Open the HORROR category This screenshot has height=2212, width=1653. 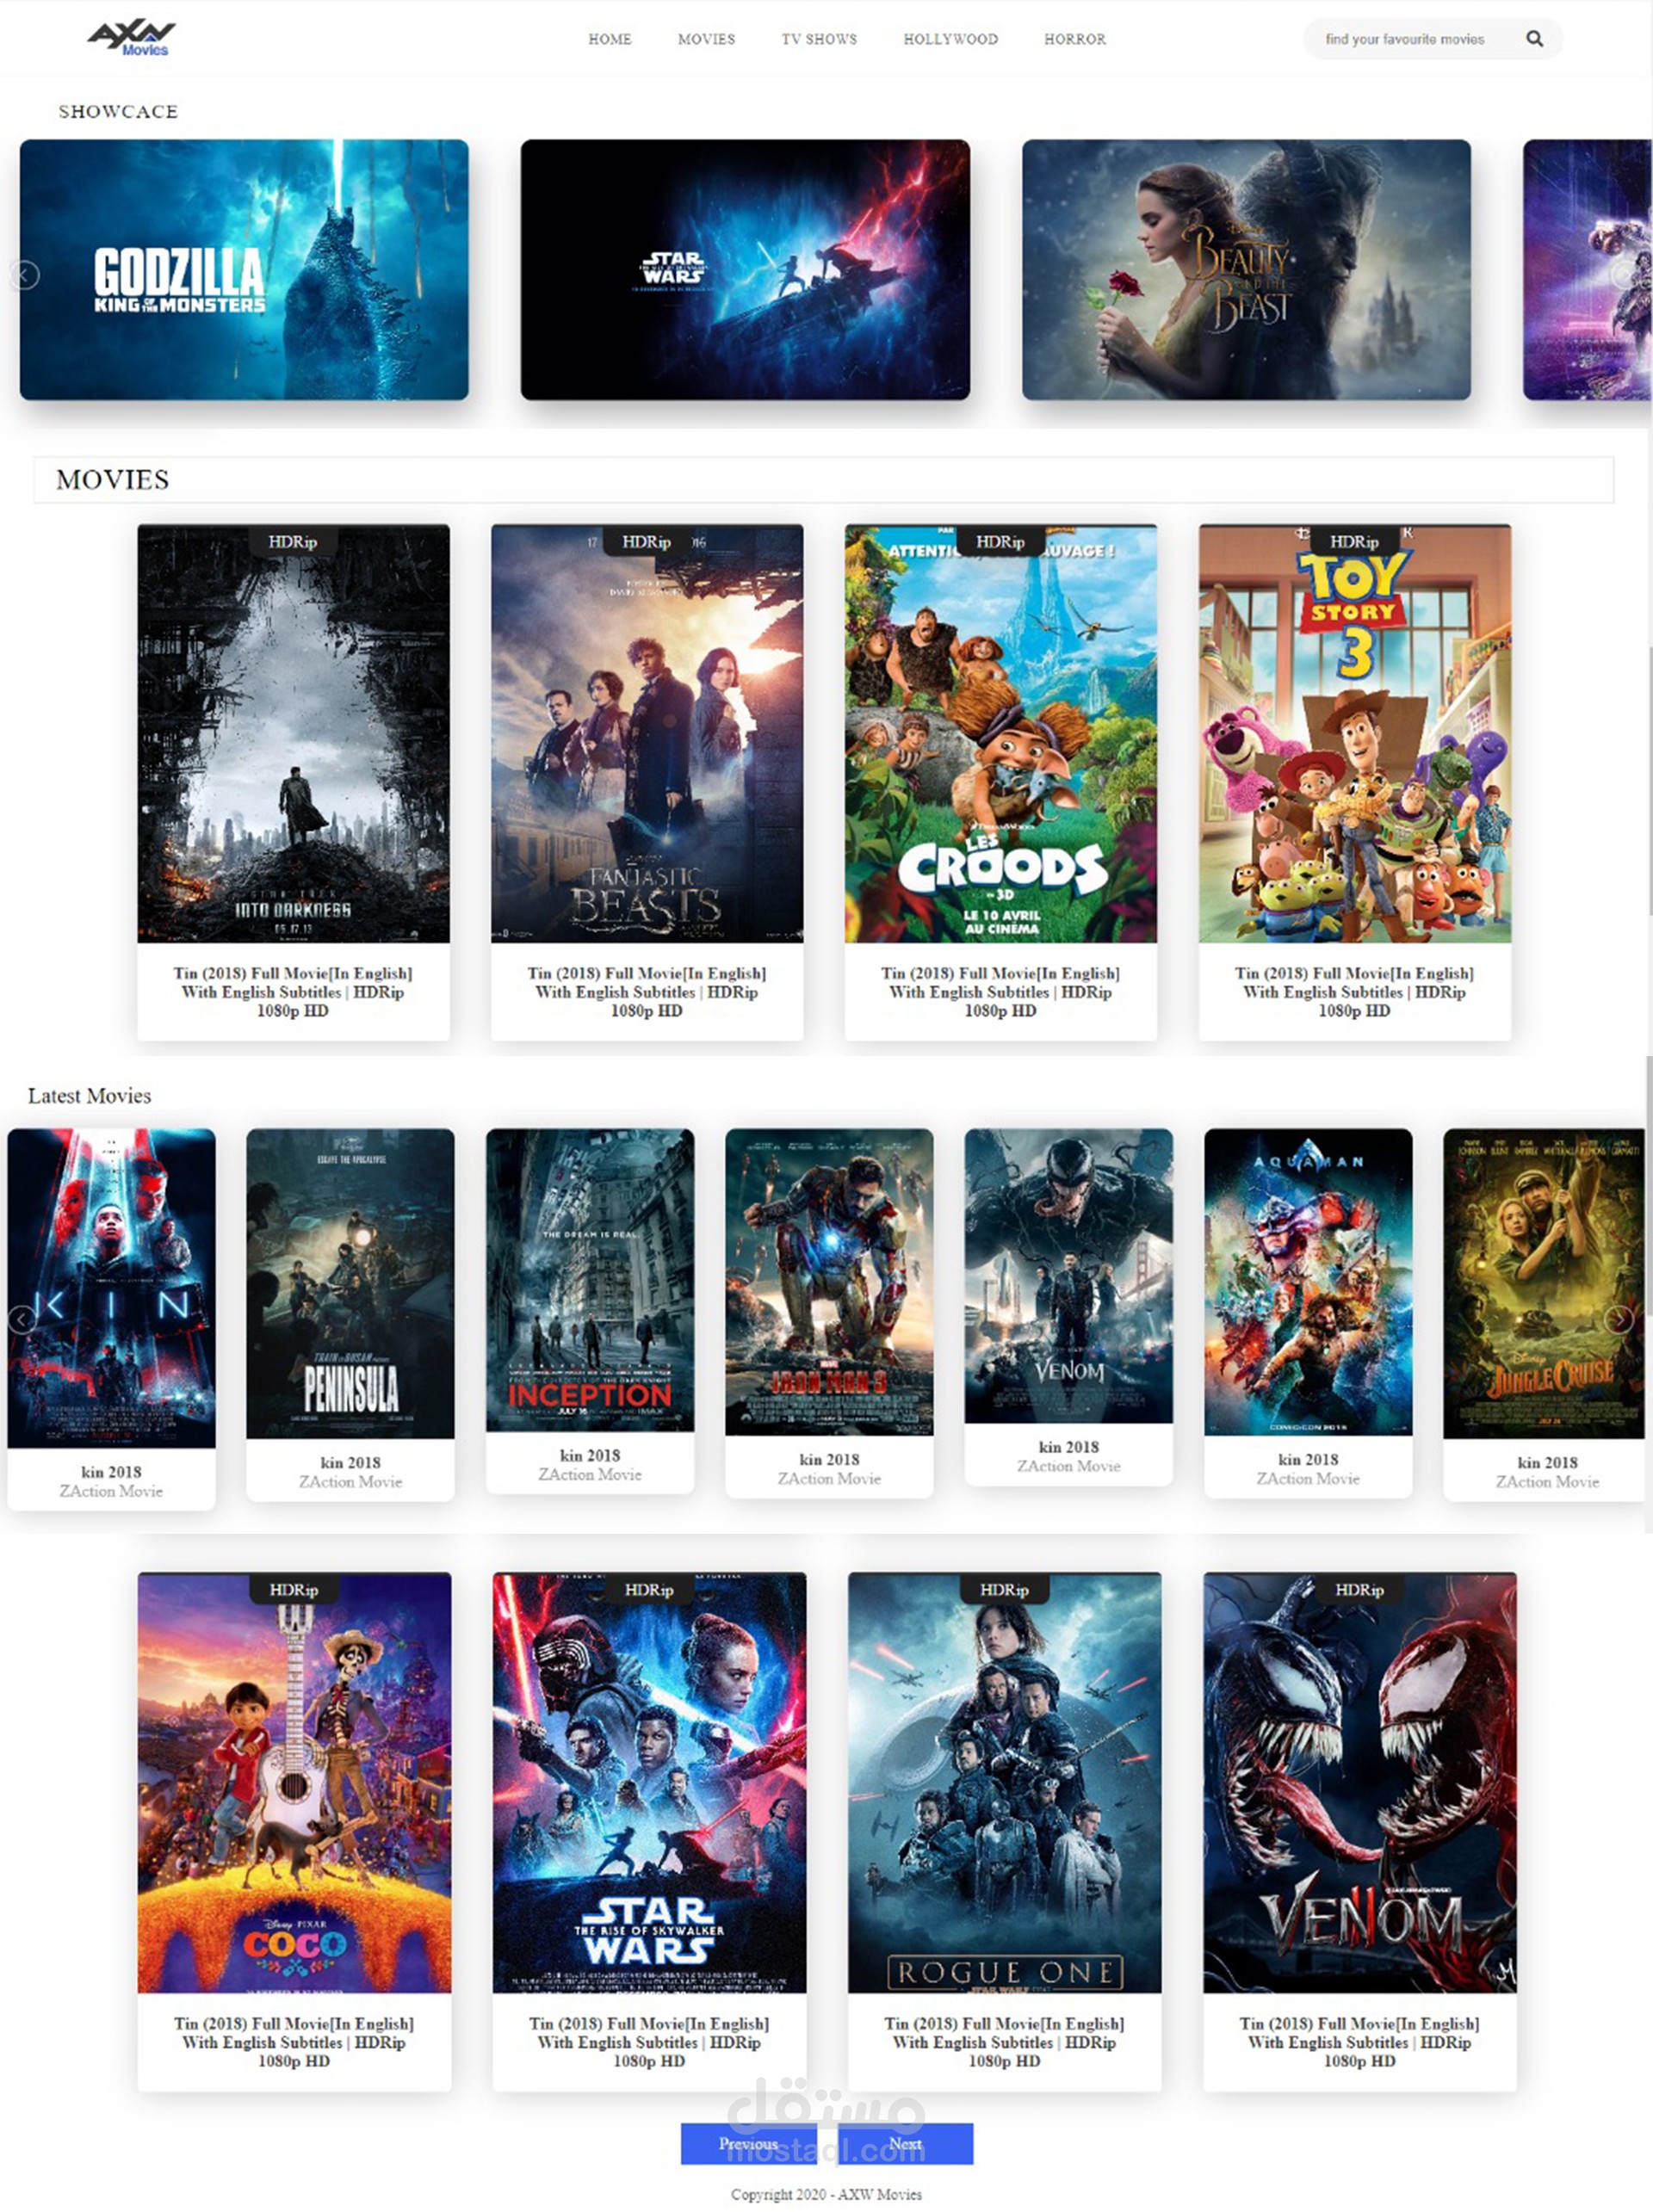click(x=1075, y=39)
